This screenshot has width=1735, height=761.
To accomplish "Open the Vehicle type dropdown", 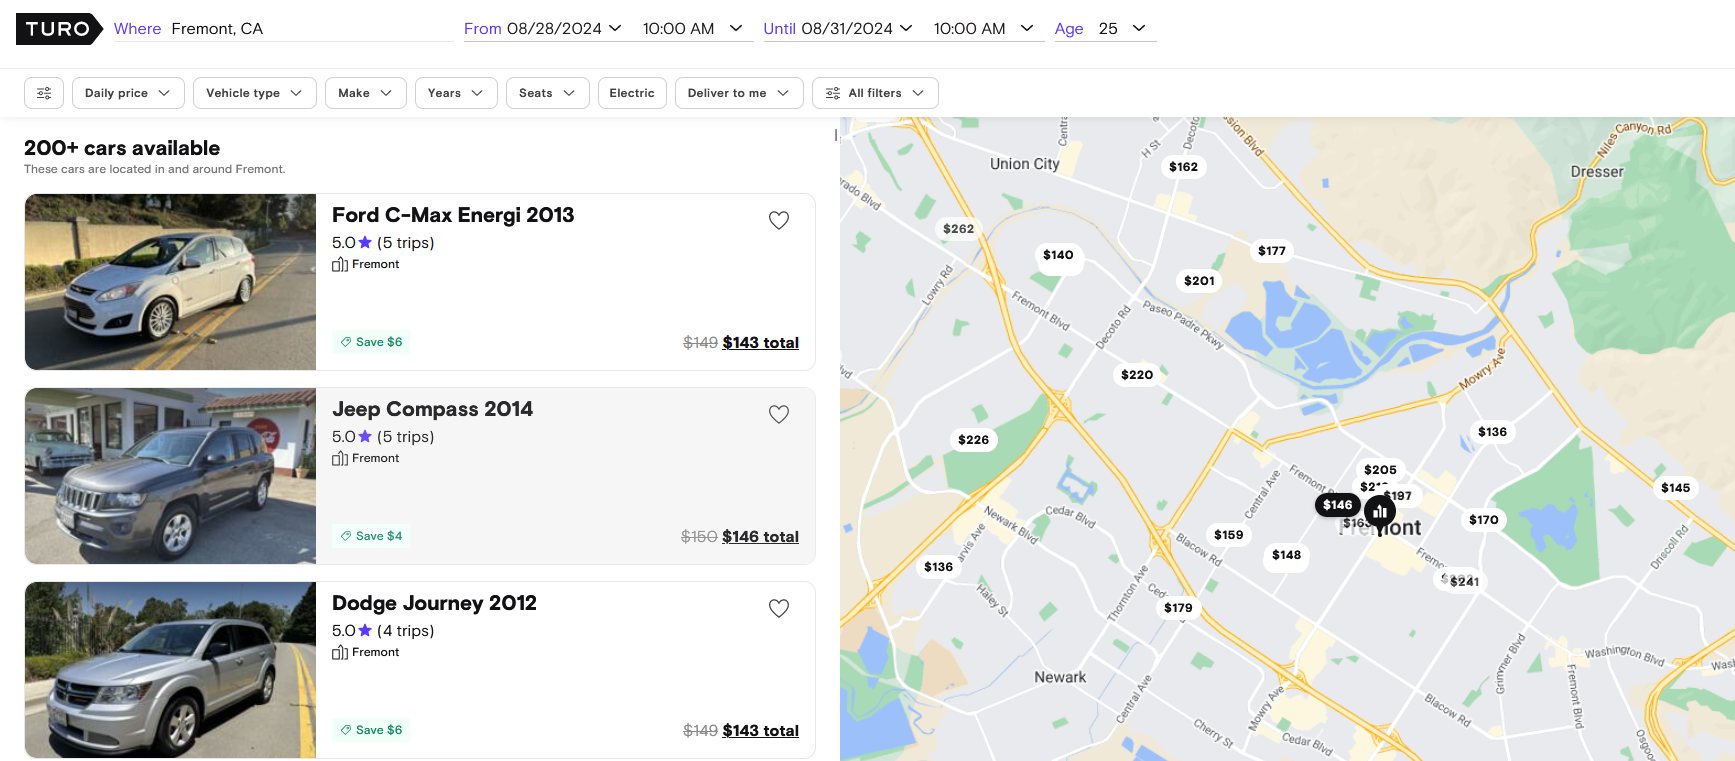I will 254,93.
